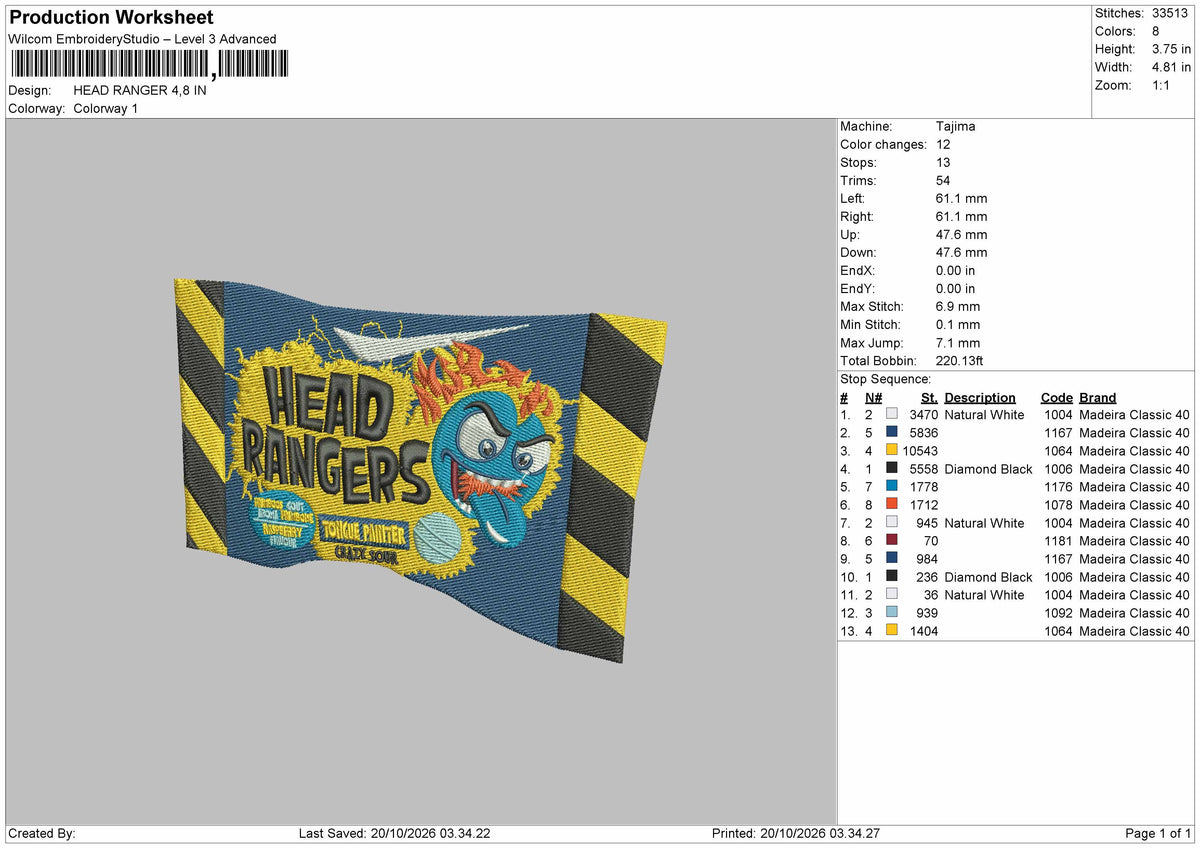This screenshot has height=848, width=1200.
Task: Select the orange swatch in stop 6
Action: [x=891, y=504]
